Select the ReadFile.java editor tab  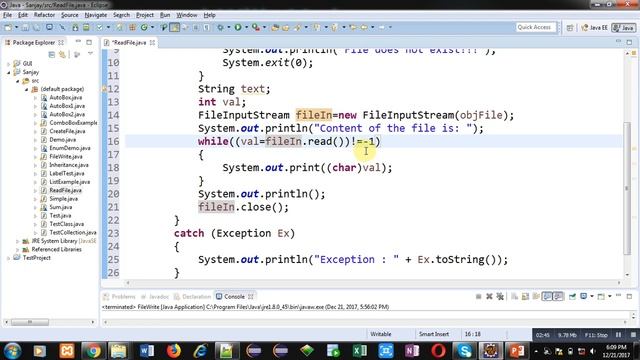[129, 42]
